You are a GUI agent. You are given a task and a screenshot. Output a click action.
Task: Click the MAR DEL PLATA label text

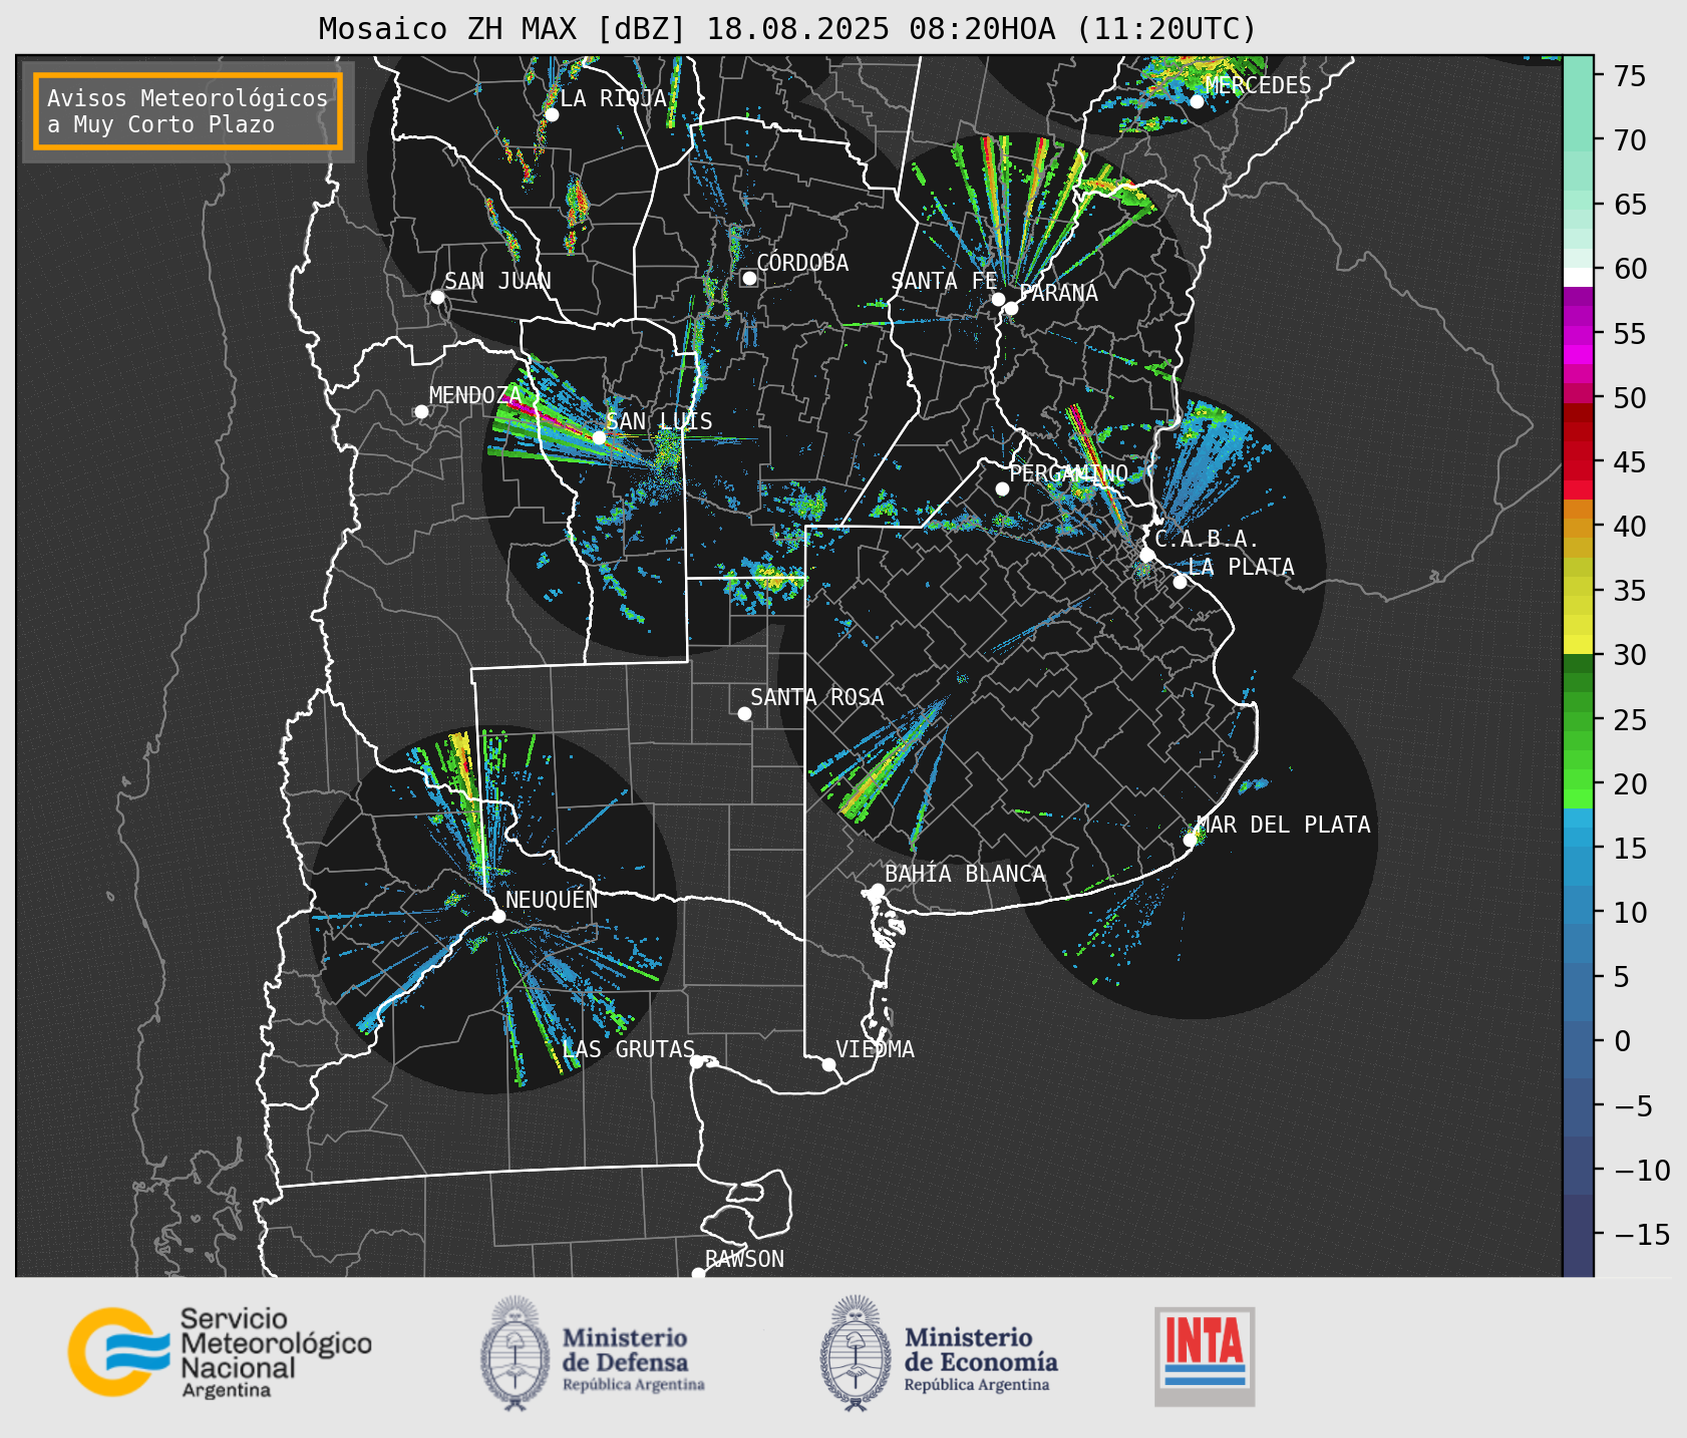pos(1283,824)
